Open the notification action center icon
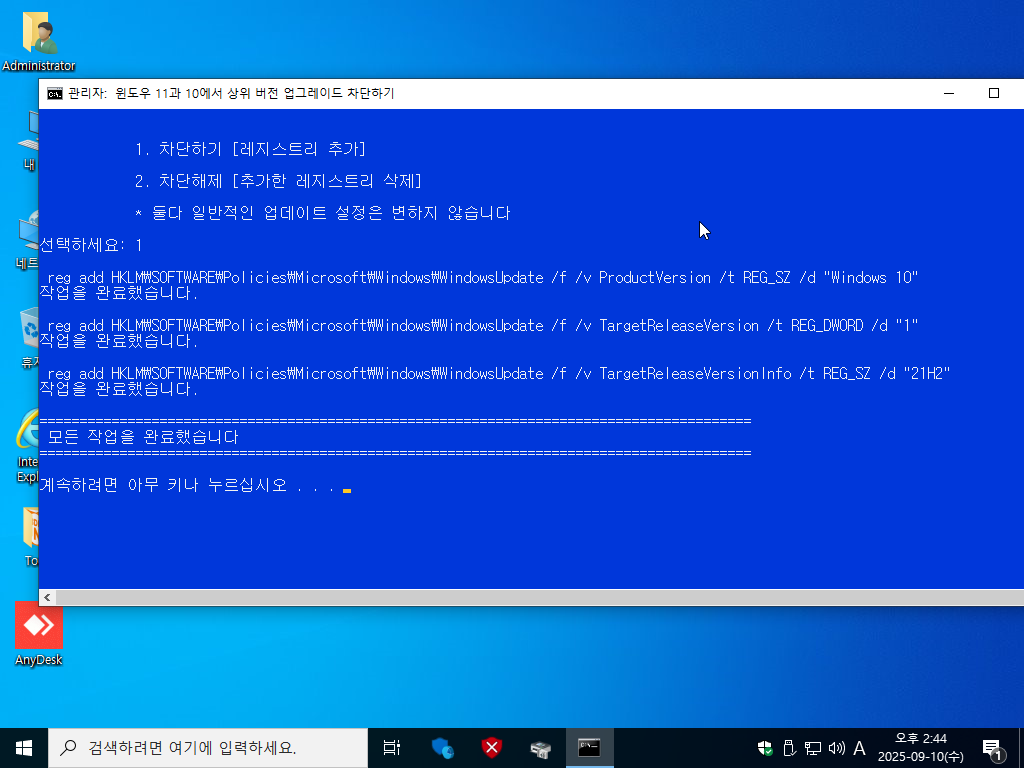This screenshot has width=1024, height=768. click(993, 749)
